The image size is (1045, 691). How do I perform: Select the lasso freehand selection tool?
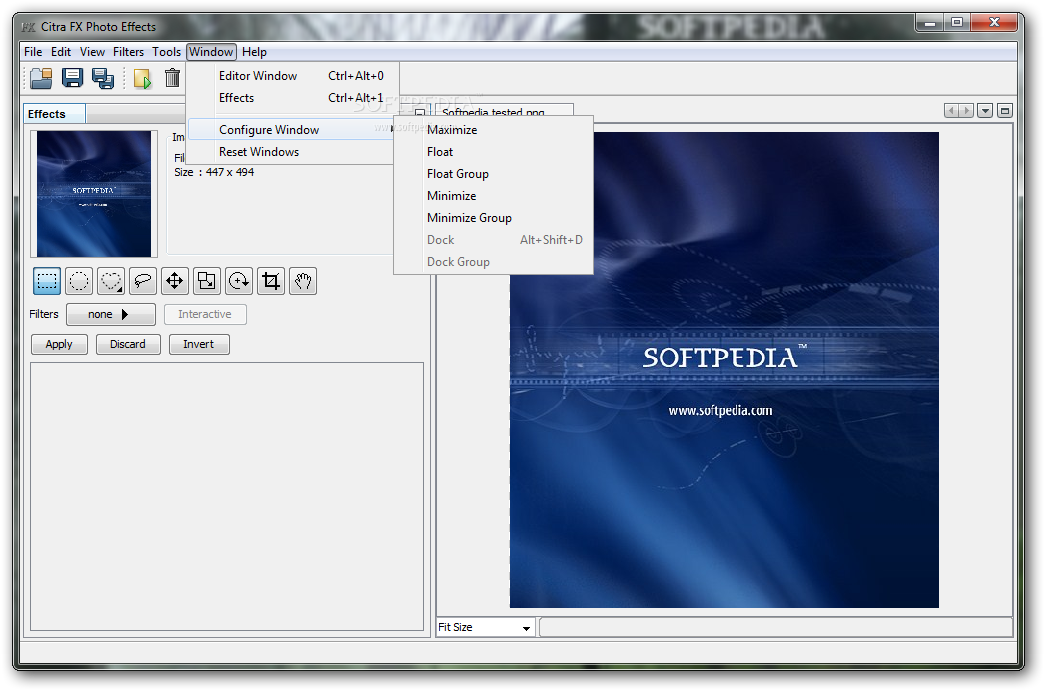pyautogui.click(x=143, y=281)
